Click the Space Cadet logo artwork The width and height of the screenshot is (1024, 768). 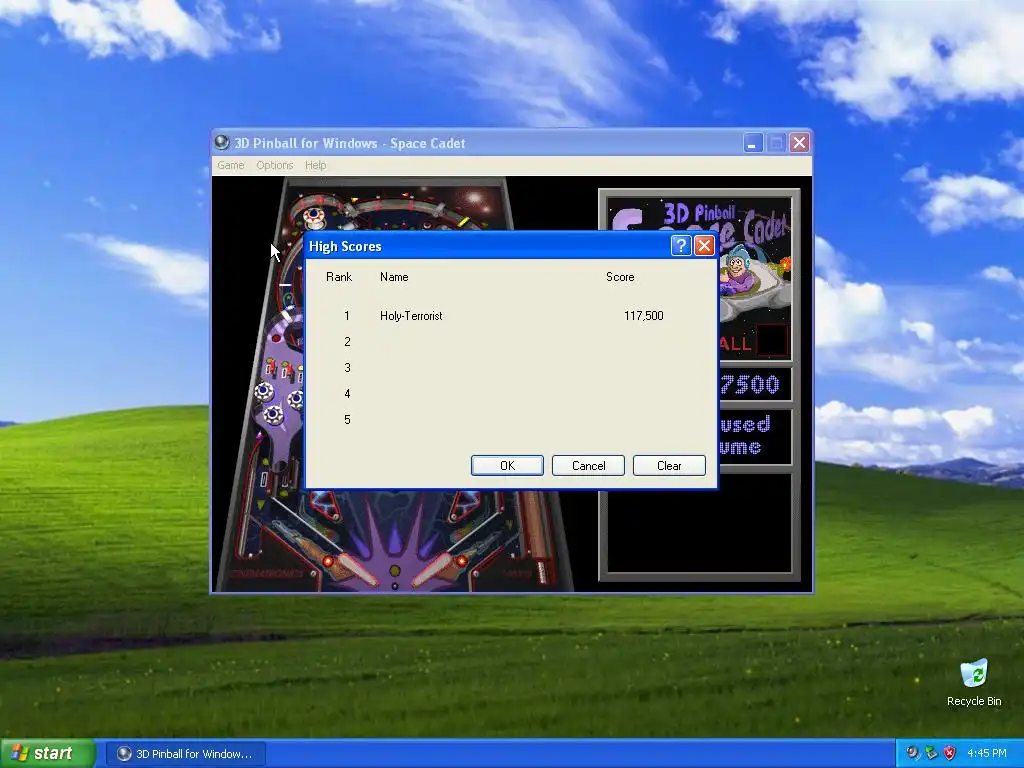pyautogui.click(x=756, y=261)
